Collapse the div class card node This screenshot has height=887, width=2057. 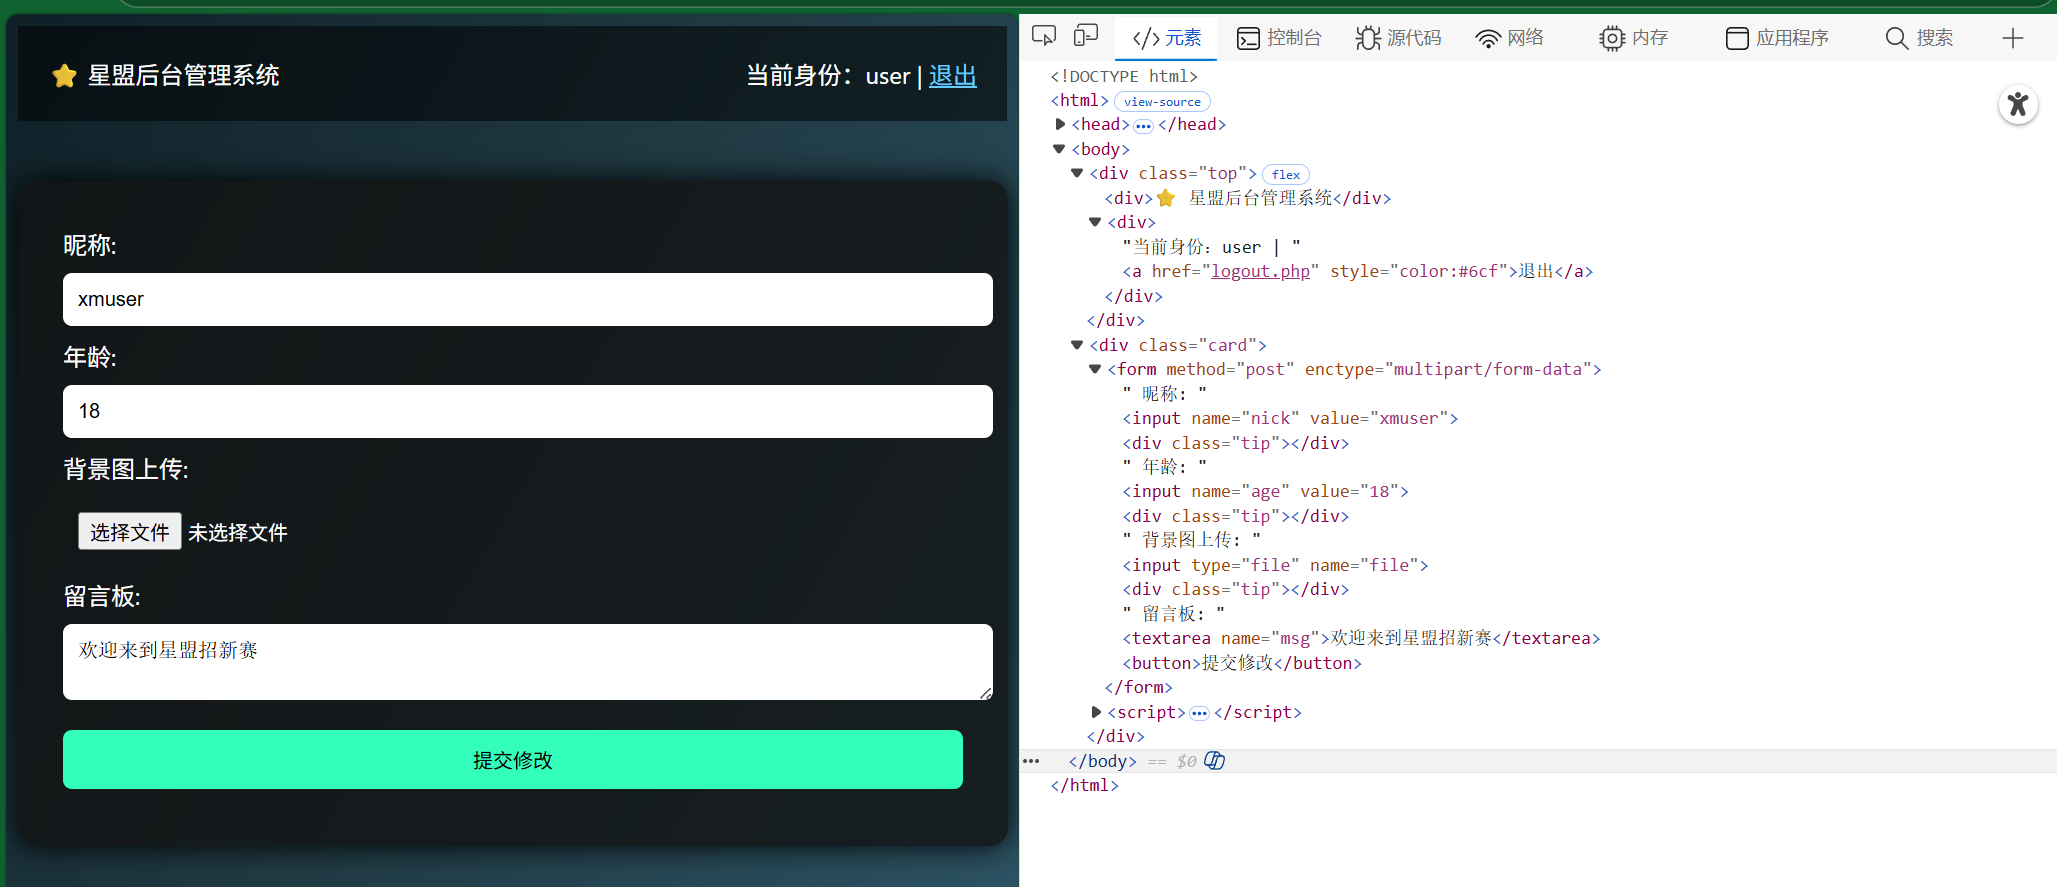1077,345
